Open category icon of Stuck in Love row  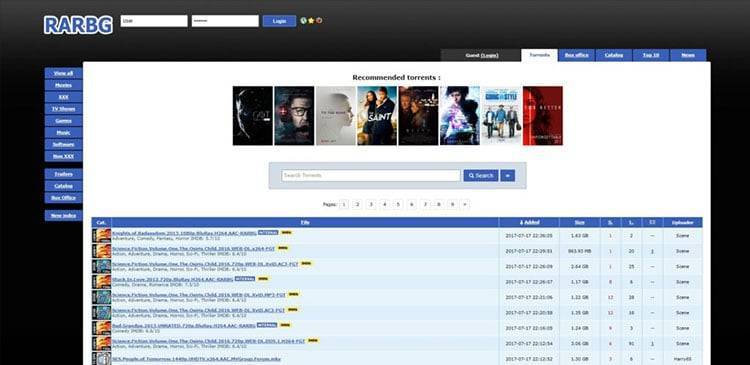(x=101, y=281)
